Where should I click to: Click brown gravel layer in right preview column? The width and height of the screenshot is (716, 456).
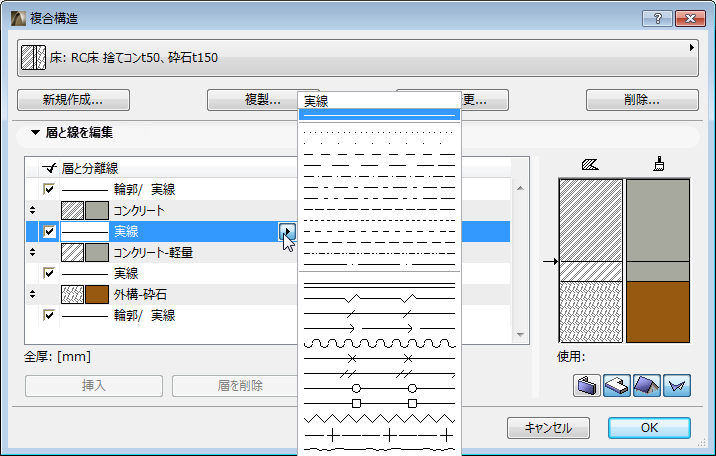pyautogui.click(x=658, y=312)
